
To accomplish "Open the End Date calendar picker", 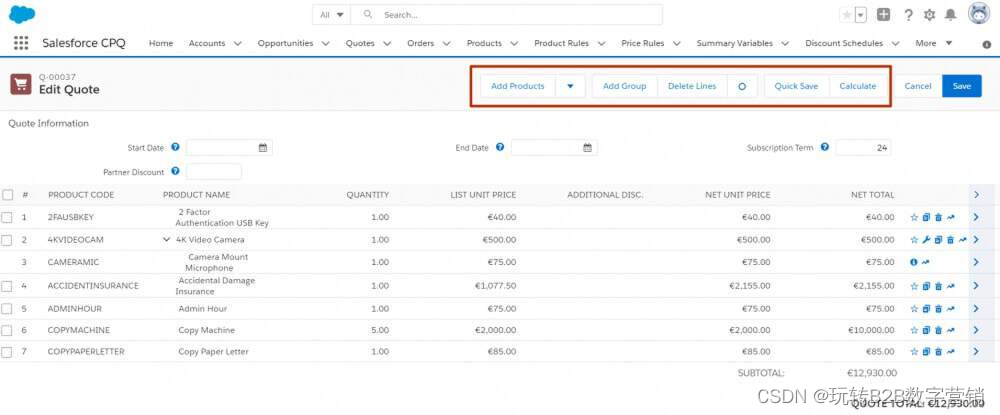I will (587, 148).
